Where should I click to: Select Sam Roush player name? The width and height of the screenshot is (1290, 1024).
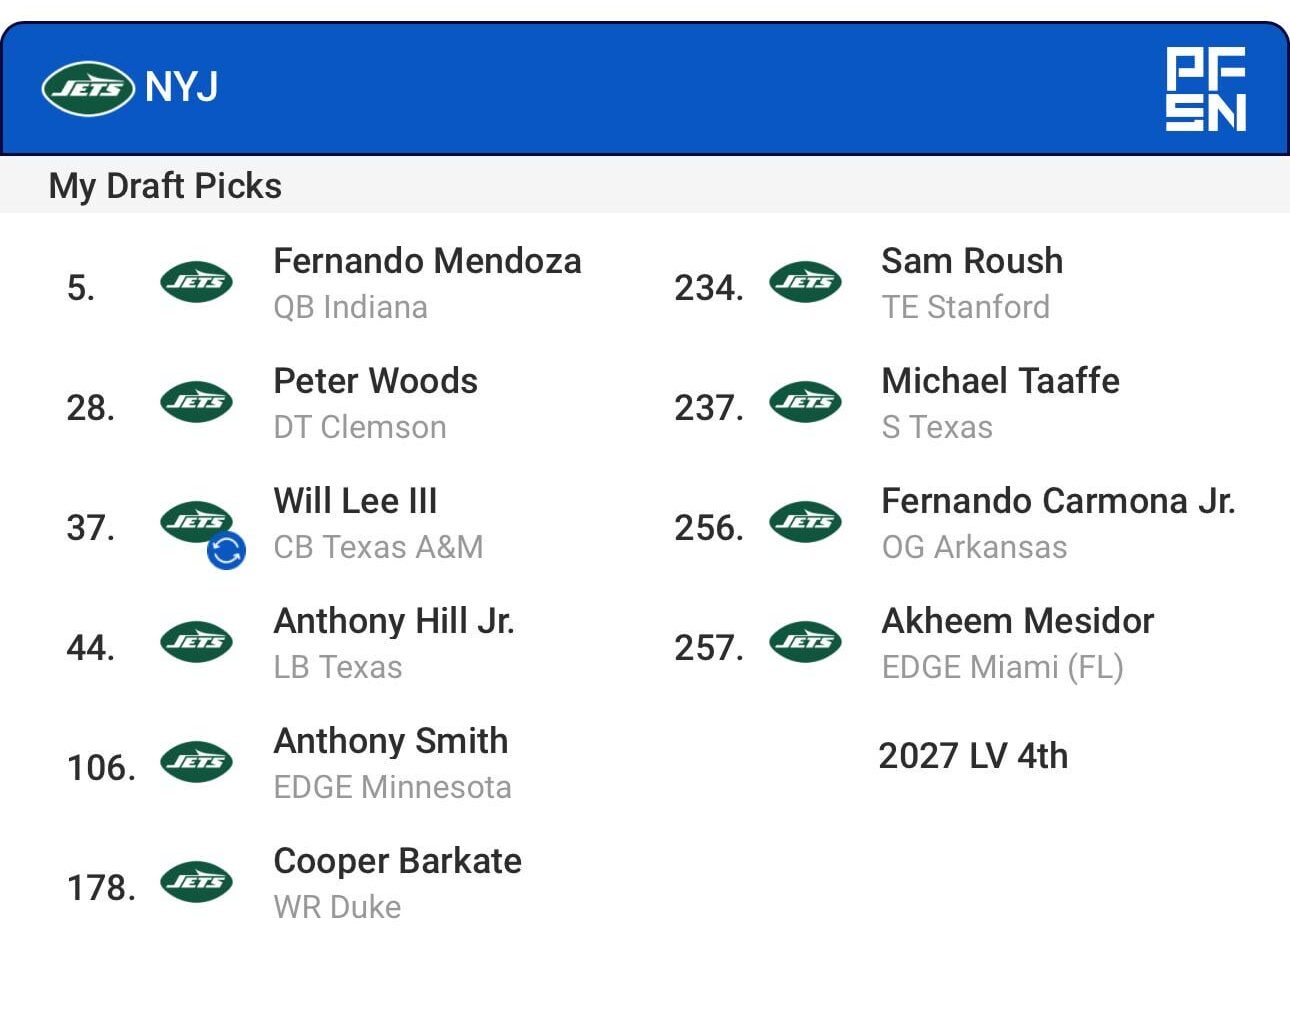tap(971, 262)
